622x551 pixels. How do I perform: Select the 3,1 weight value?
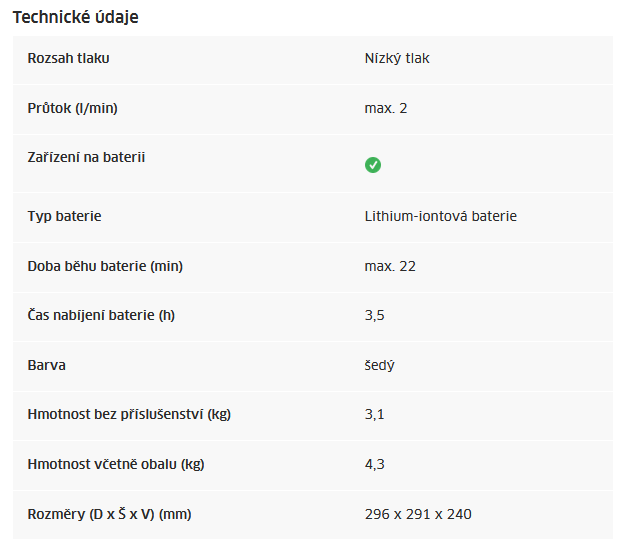pos(374,415)
